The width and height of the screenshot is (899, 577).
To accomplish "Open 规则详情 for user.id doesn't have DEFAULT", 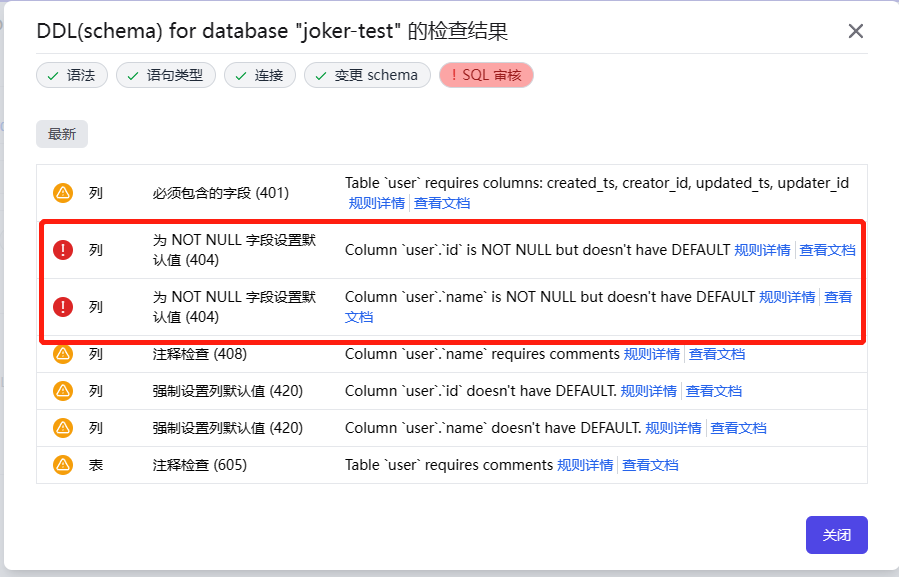I will 648,391.
